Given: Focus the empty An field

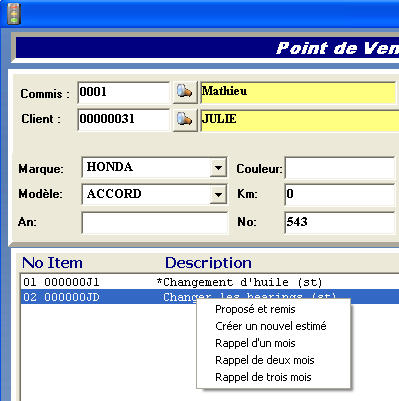Looking at the screenshot, I should coord(155,222).
